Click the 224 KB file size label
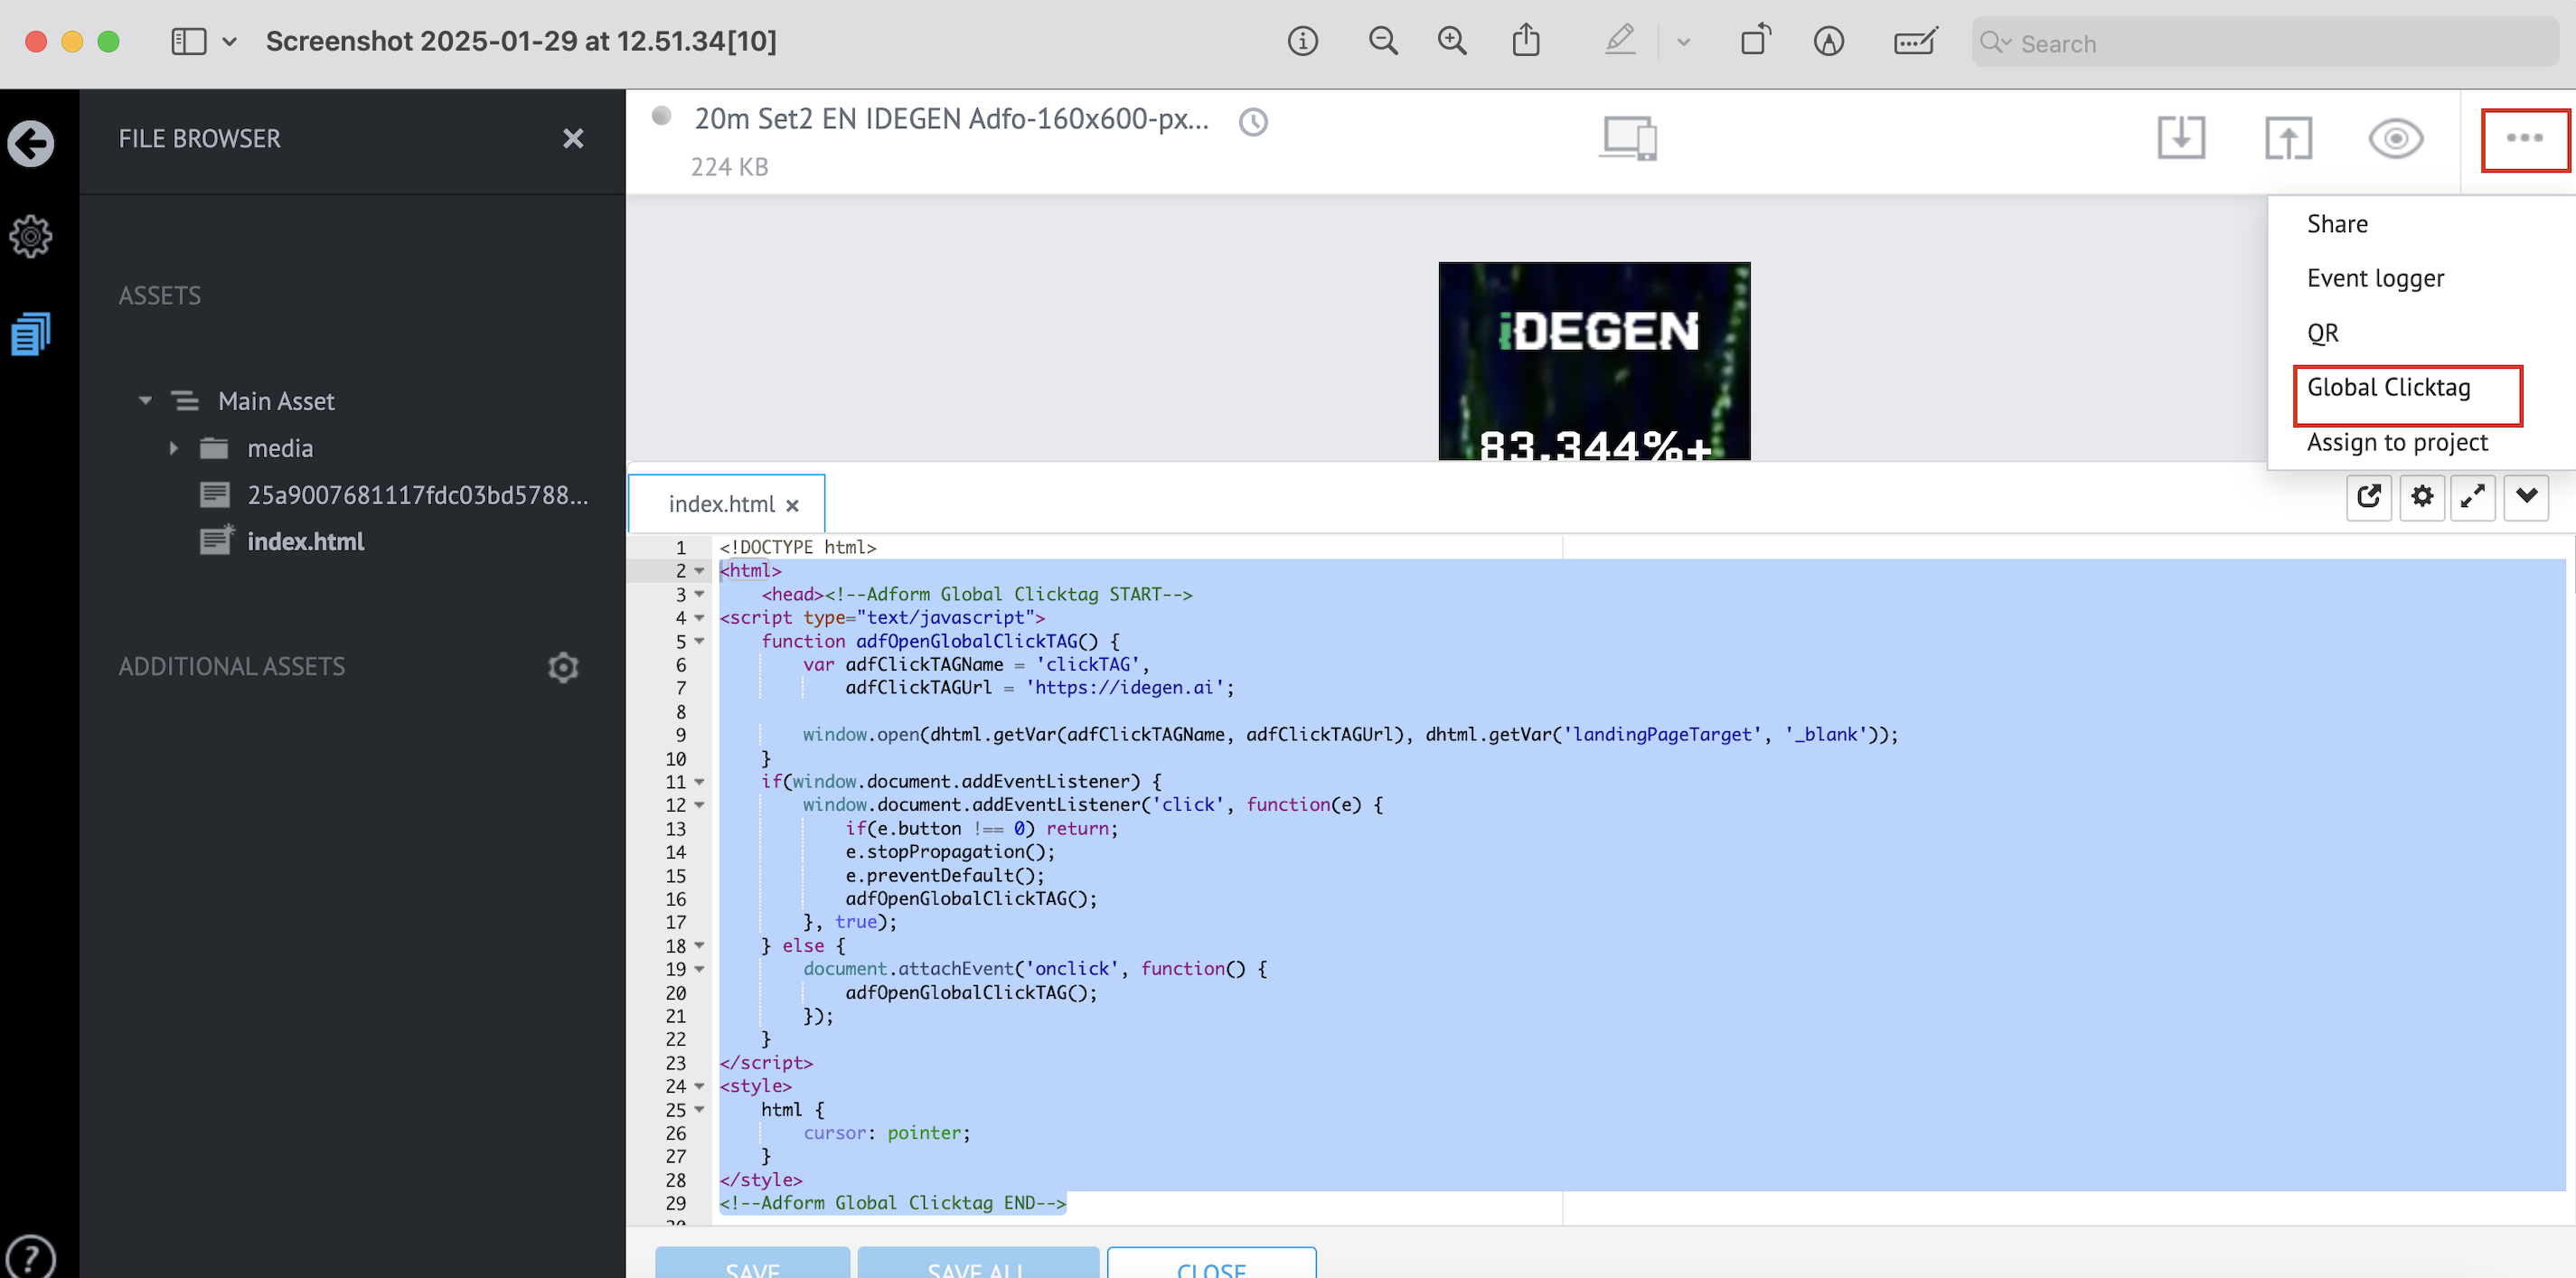This screenshot has height=1278, width=2576. tap(730, 167)
